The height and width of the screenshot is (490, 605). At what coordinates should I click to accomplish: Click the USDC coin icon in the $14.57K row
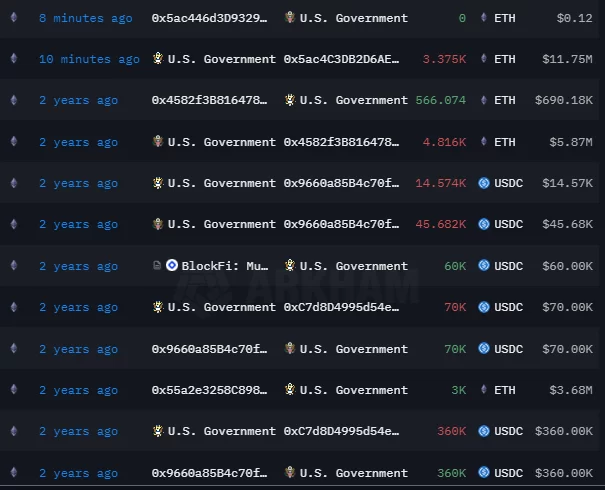point(484,183)
